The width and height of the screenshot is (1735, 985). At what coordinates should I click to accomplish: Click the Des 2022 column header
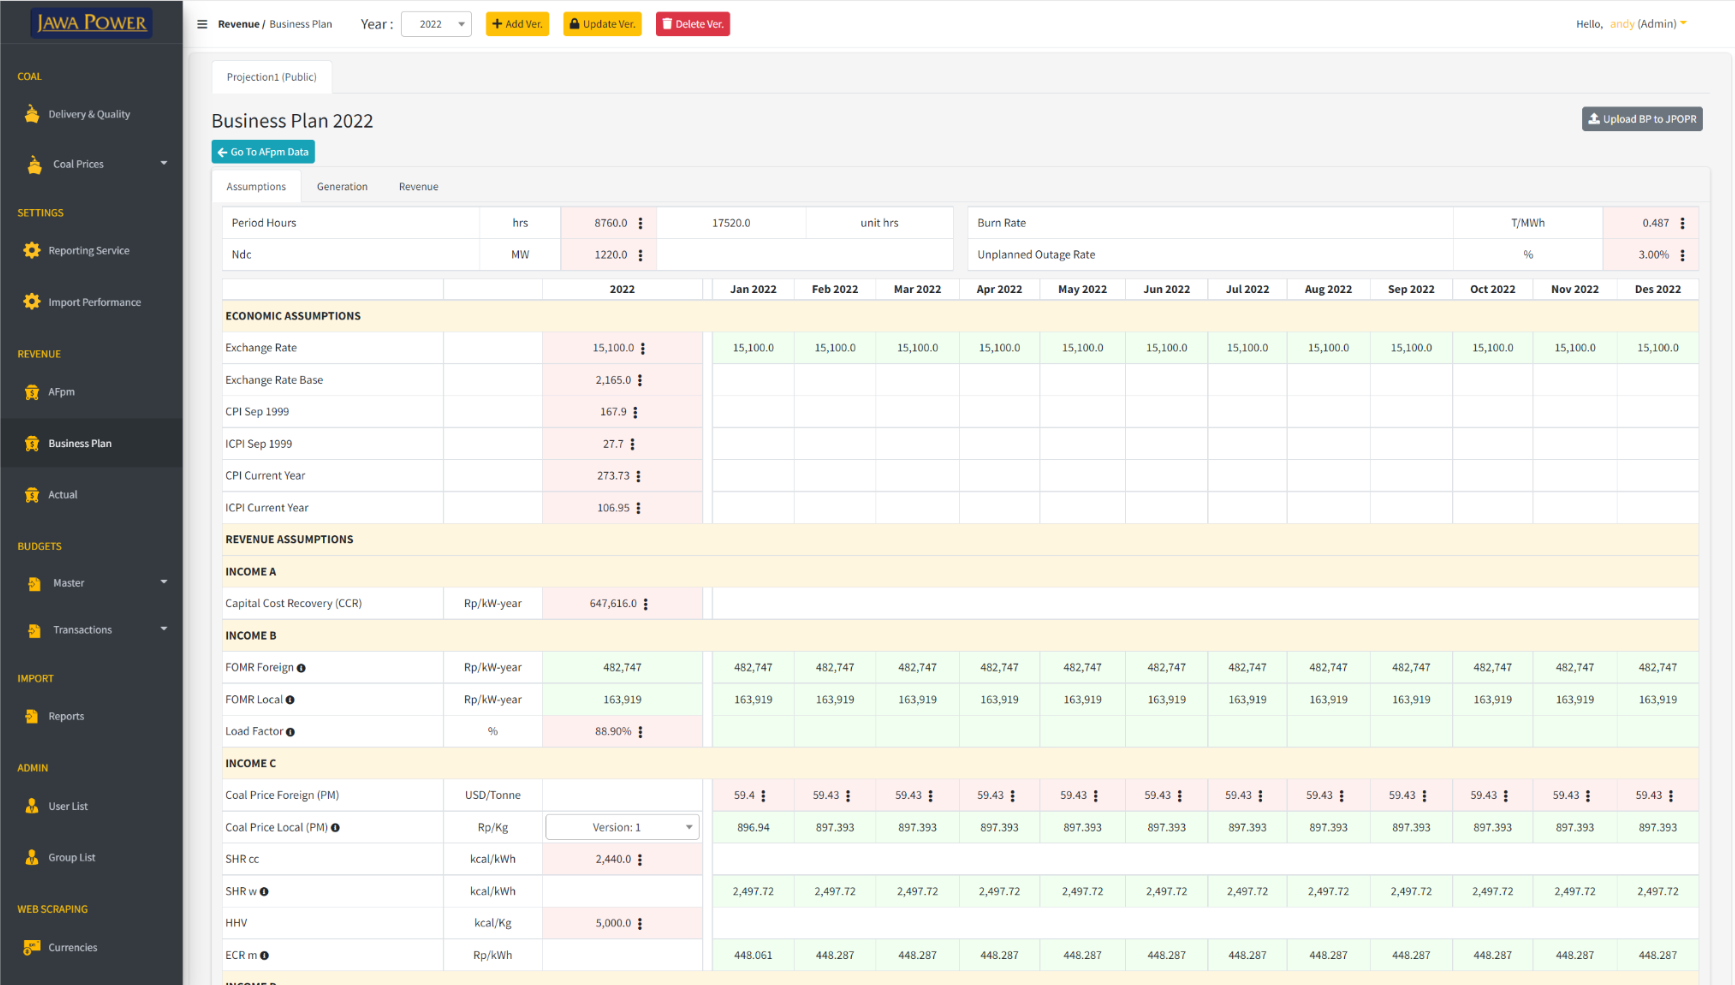point(1658,289)
